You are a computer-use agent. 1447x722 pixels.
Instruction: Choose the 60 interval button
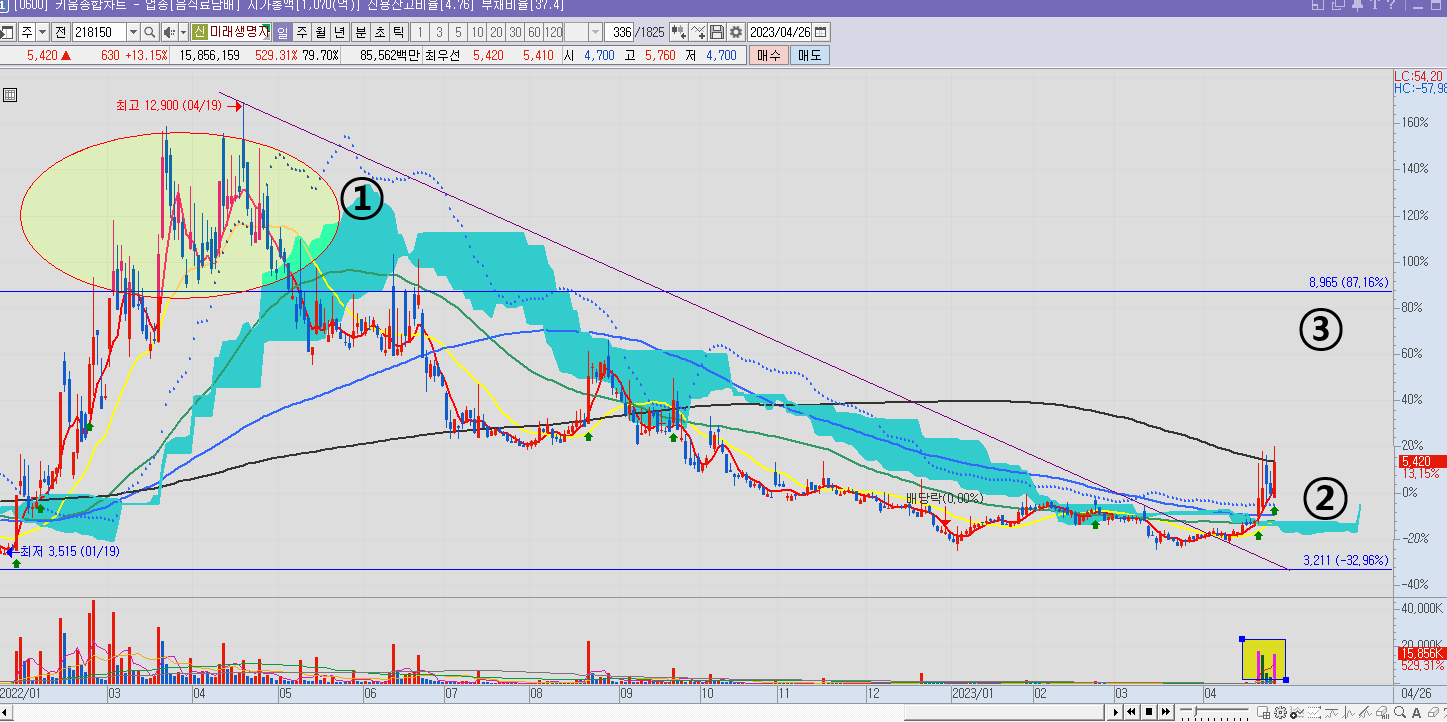[534, 32]
